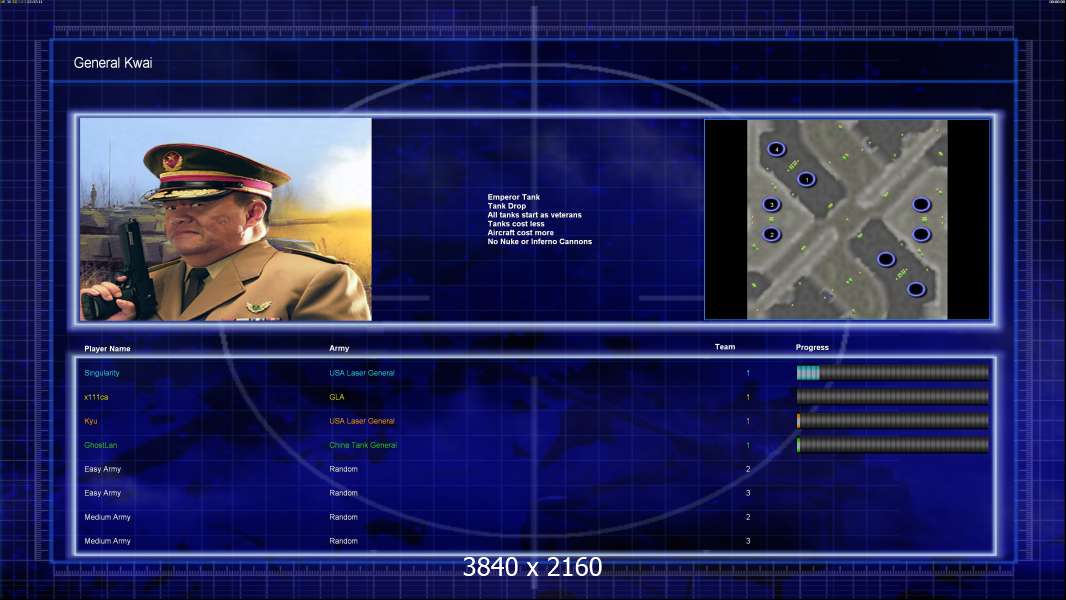The image size is (1066, 600).
Task: Click the 'Tanks cost less' line
Action: coord(516,224)
